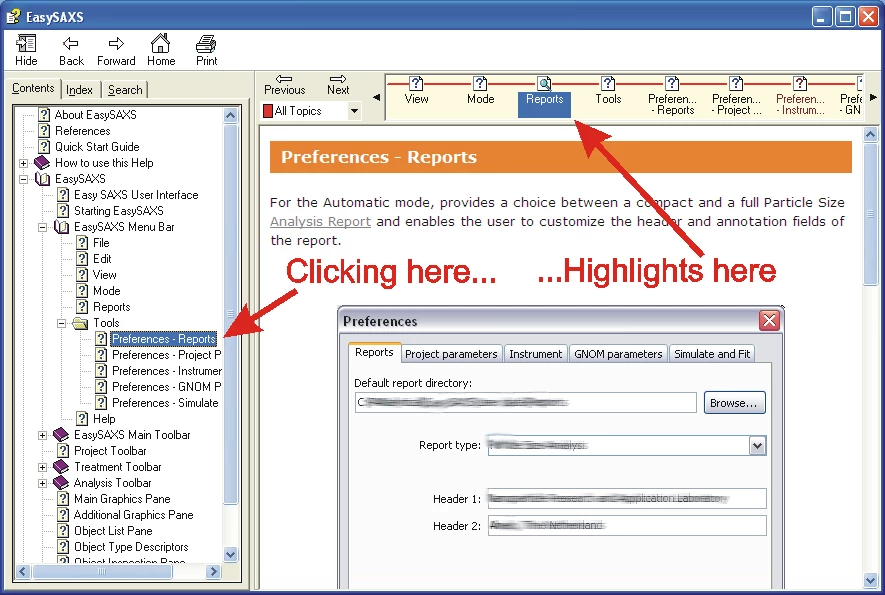Open Object Type Descriptors topic
The image size is (885, 595).
click(131, 547)
